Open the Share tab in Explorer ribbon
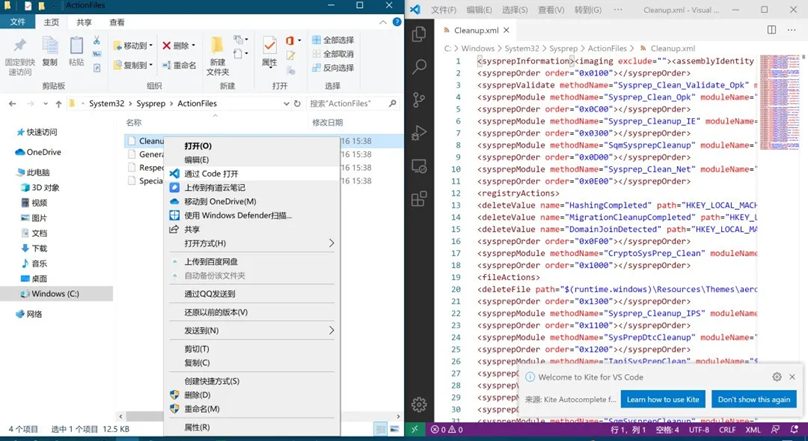This screenshot has height=441, width=808. click(83, 22)
